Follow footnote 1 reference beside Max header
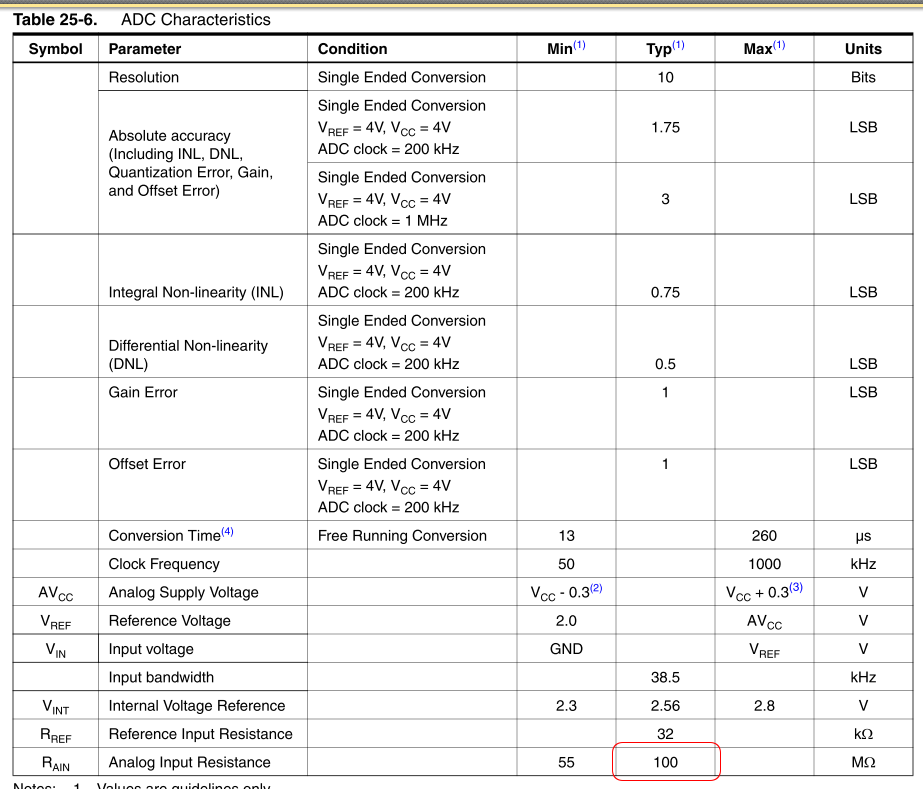The image size is (923, 789). [779, 46]
